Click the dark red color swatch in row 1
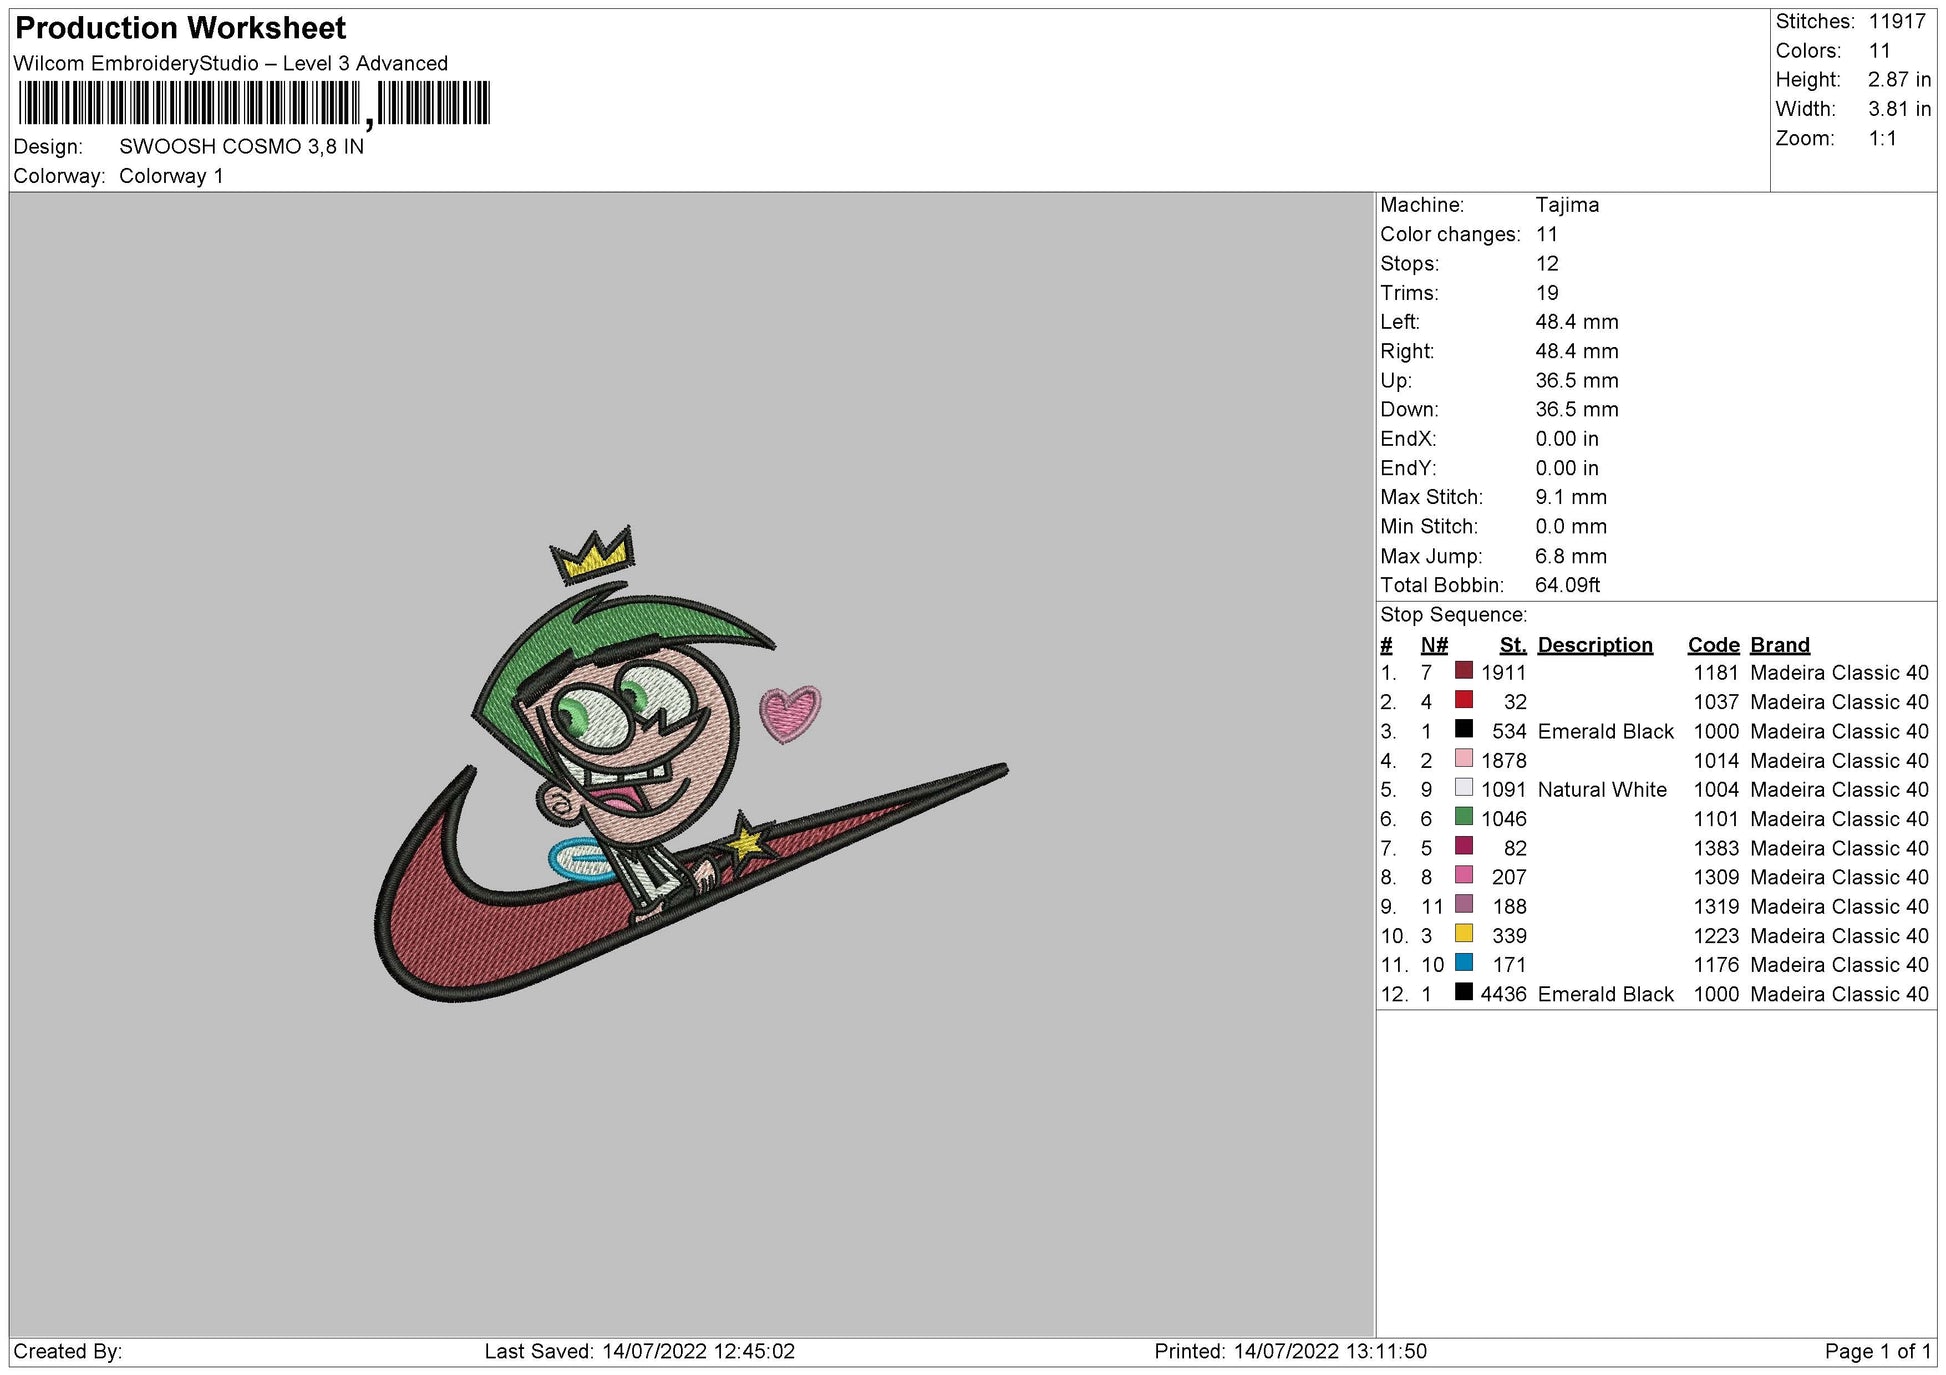This screenshot has width=1946, height=1375. pyautogui.click(x=1464, y=672)
